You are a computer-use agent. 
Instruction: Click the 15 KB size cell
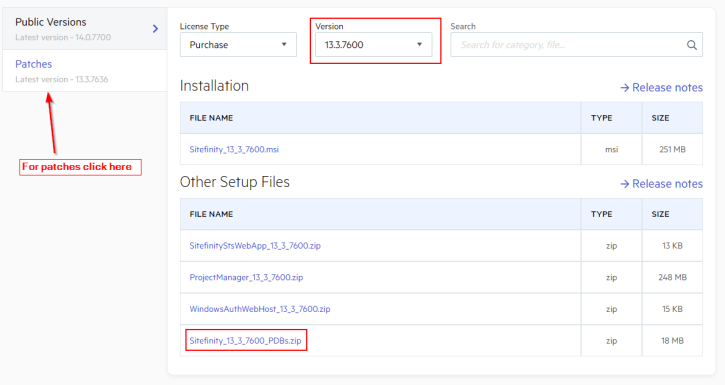point(672,309)
